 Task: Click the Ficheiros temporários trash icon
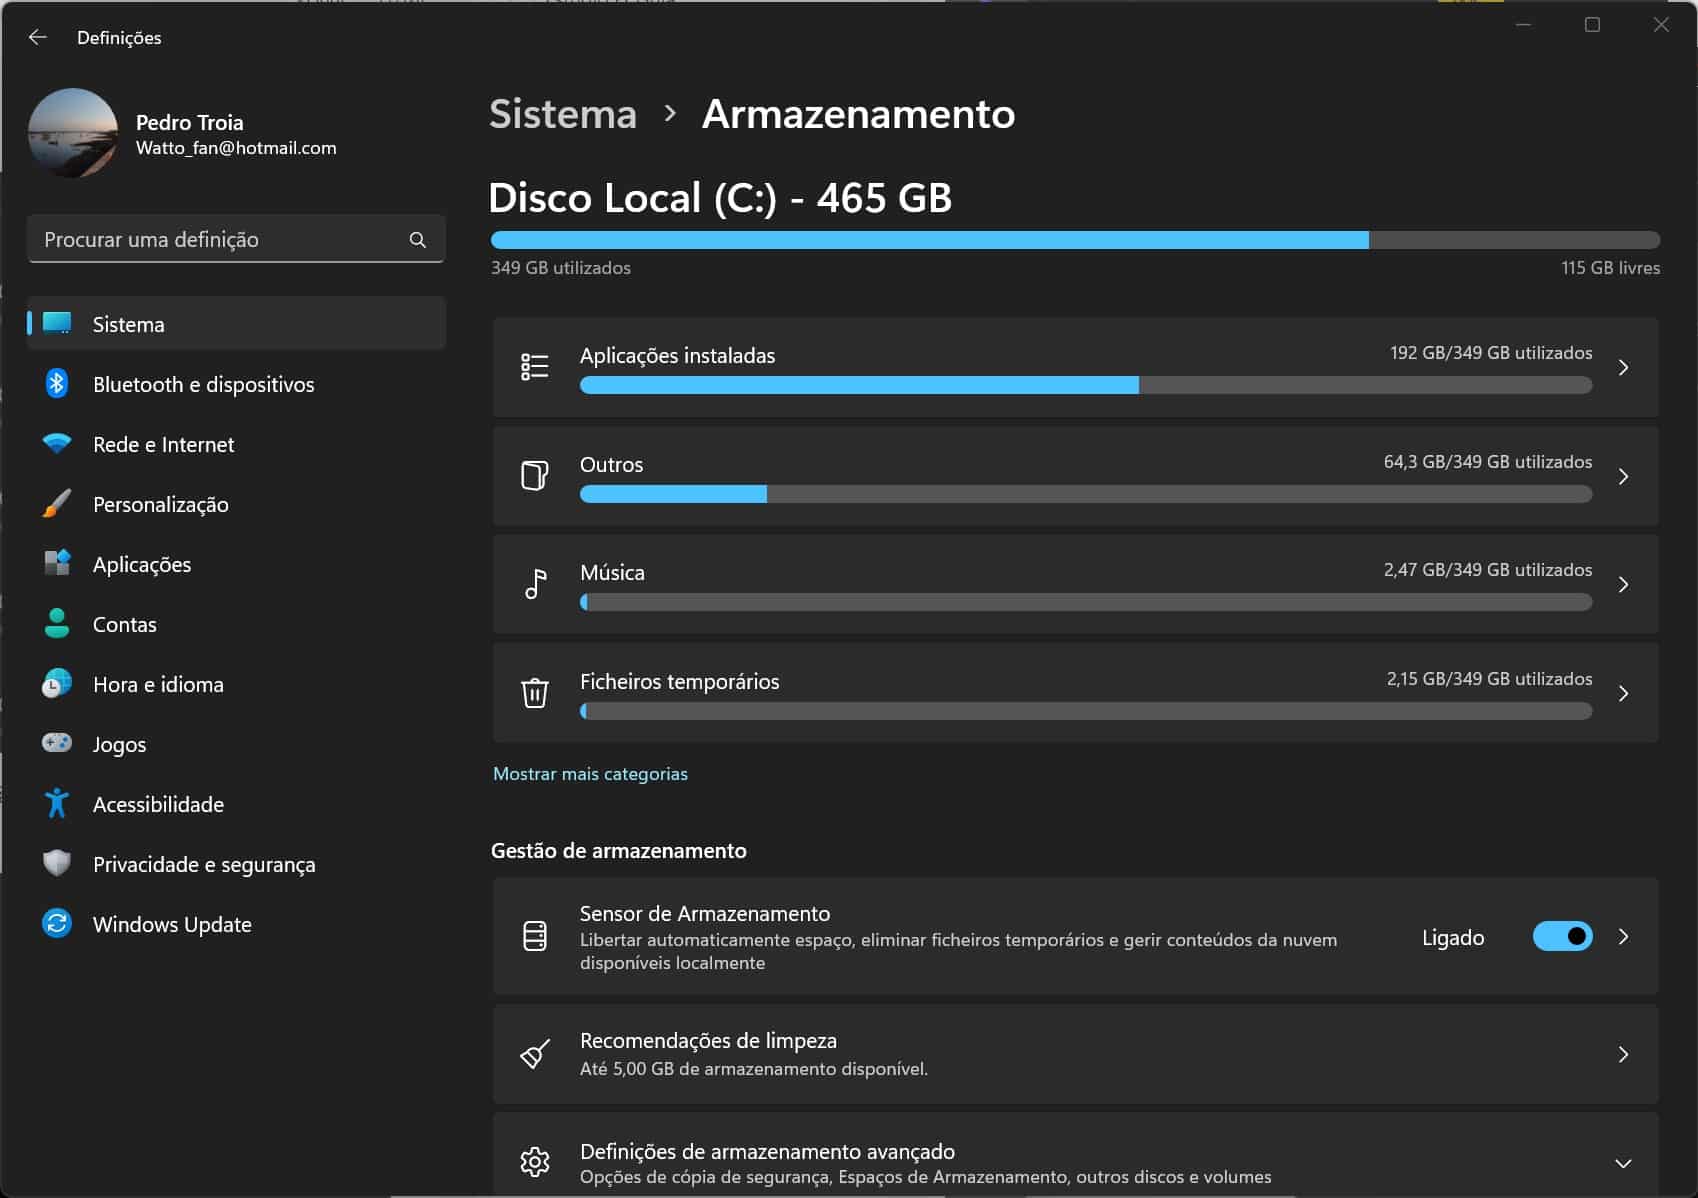tap(535, 692)
